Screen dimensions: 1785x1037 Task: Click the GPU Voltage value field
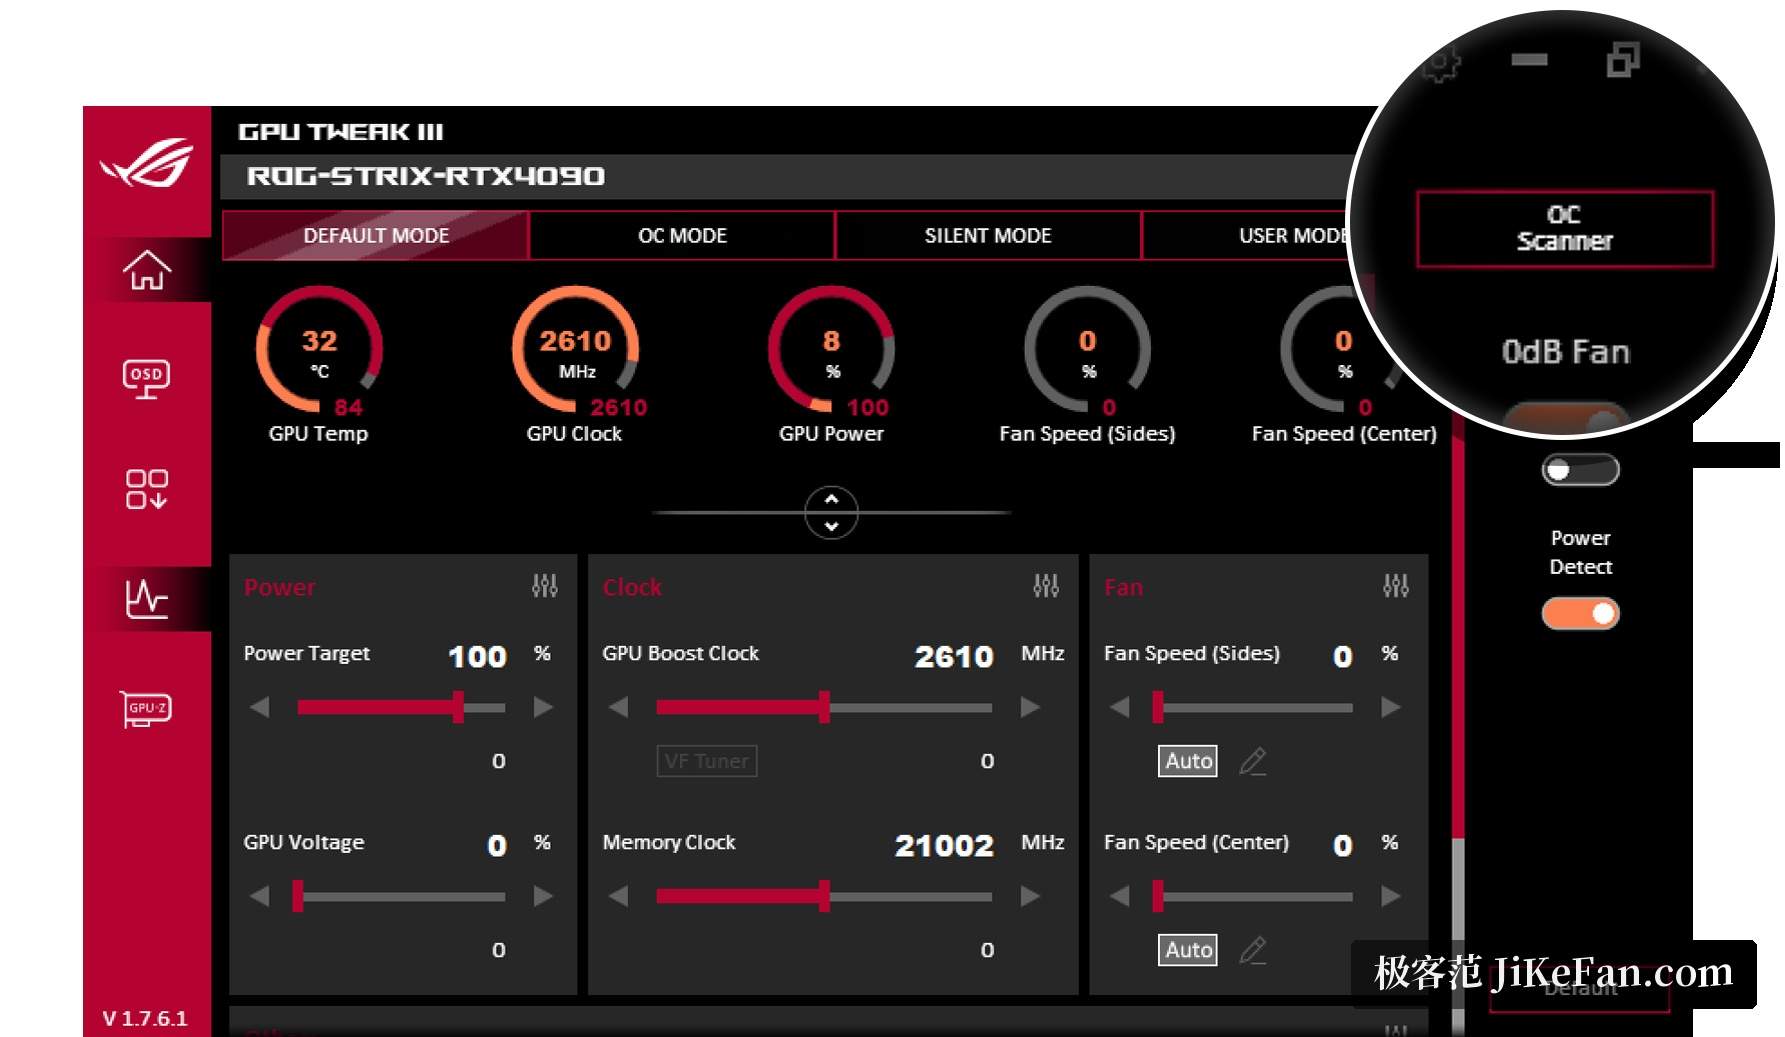(496, 845)
